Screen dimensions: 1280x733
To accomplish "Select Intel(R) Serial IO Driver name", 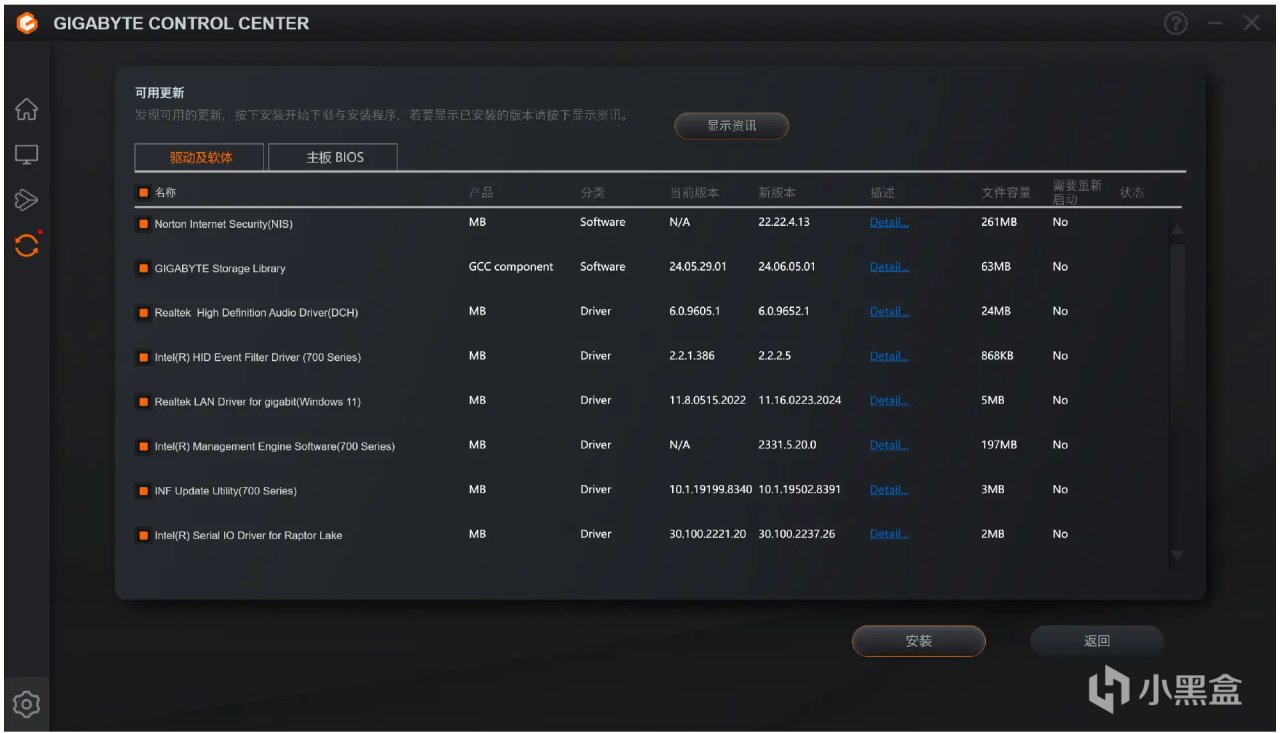I will (248, 535).
